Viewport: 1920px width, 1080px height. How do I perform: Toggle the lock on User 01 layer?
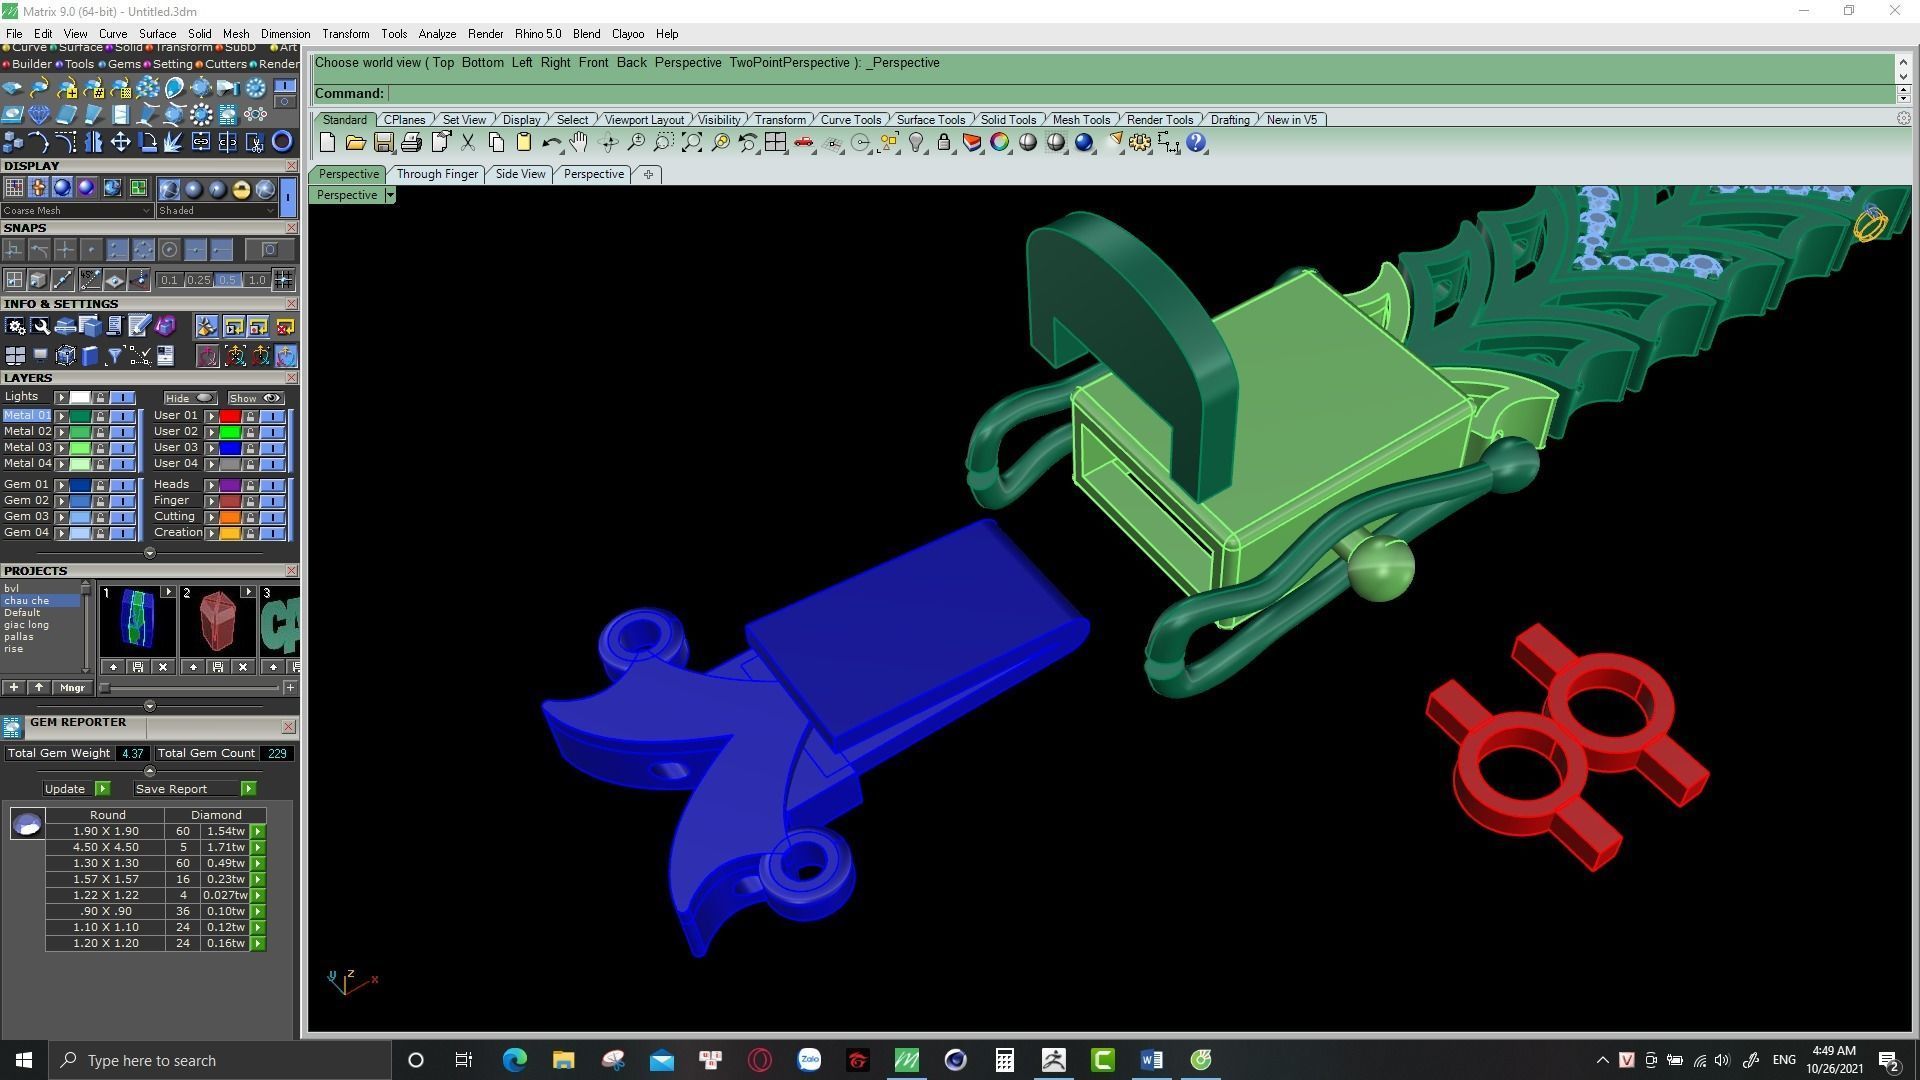250,416
